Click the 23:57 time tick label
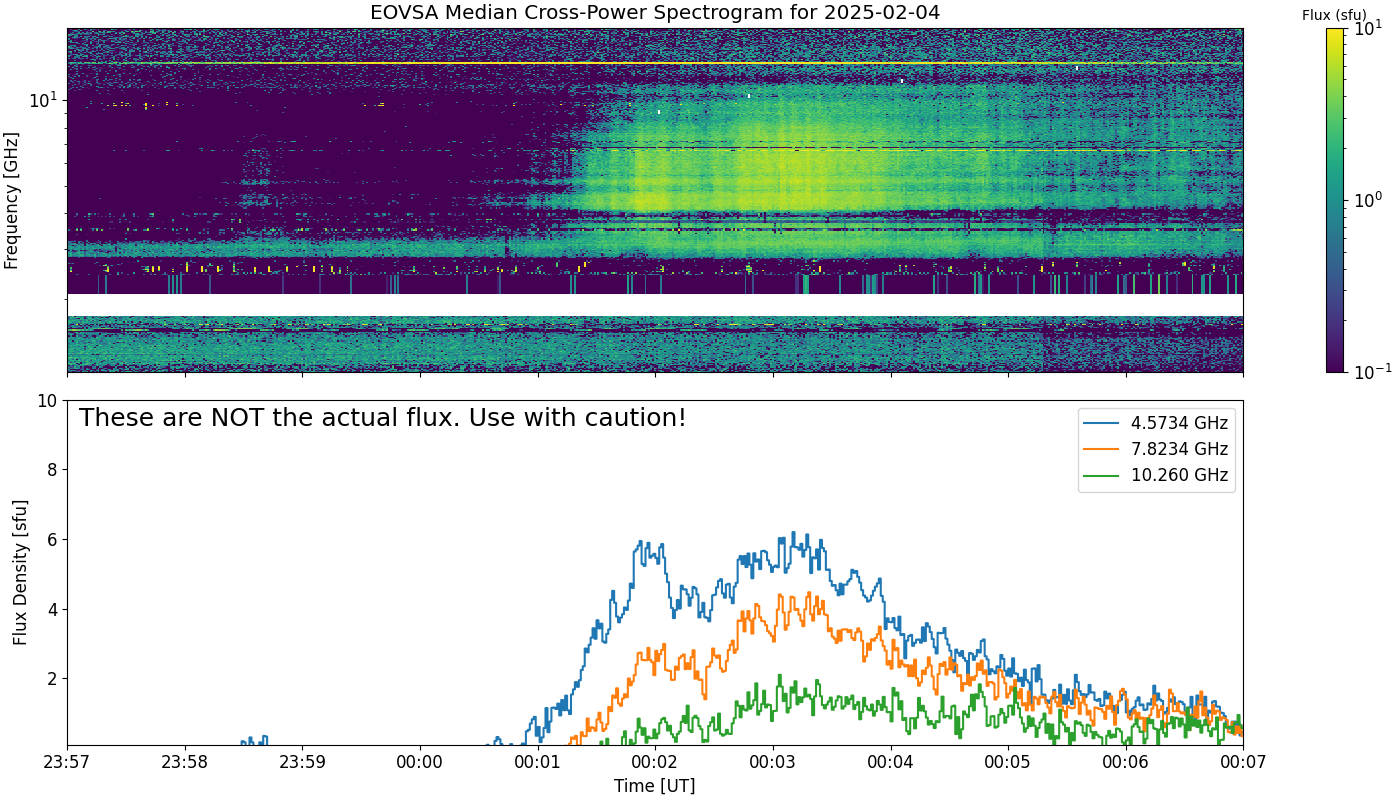The width and height of the screenshot is (1400, 800). pyautogui.click(x=68, y=764)
